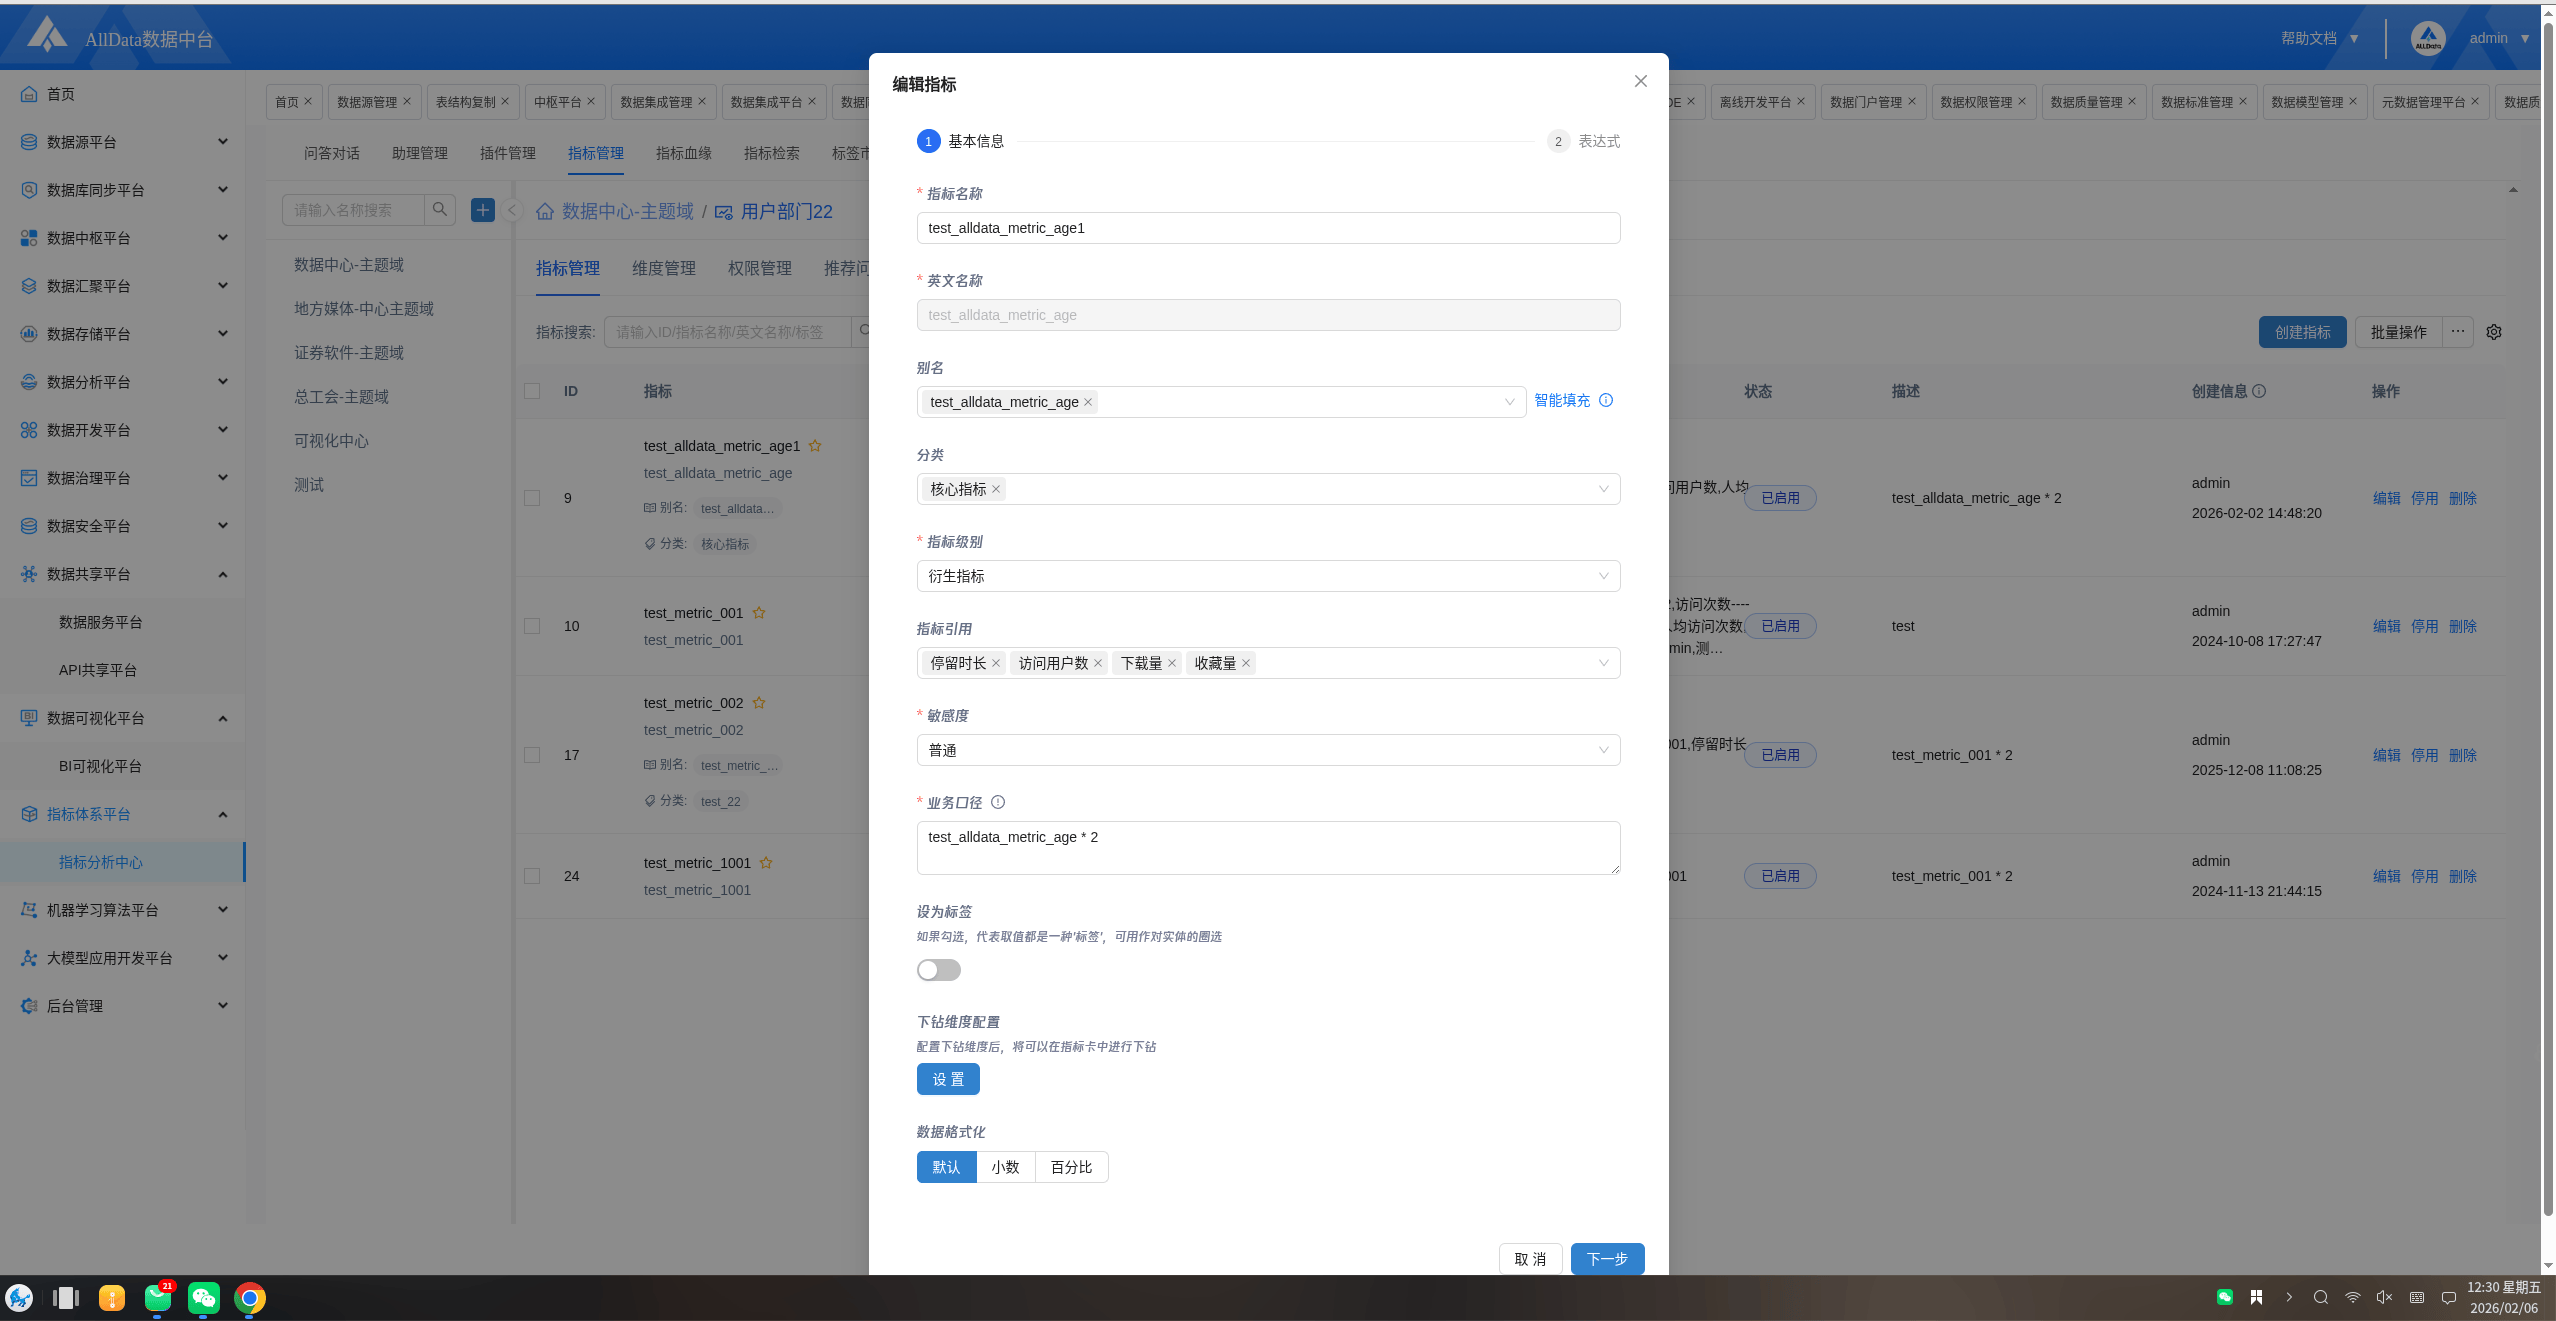Click the 指标名称 input field
Image resolution: width=2556 pixels, height=1321 pixels.
click(x=1267, y=228)
